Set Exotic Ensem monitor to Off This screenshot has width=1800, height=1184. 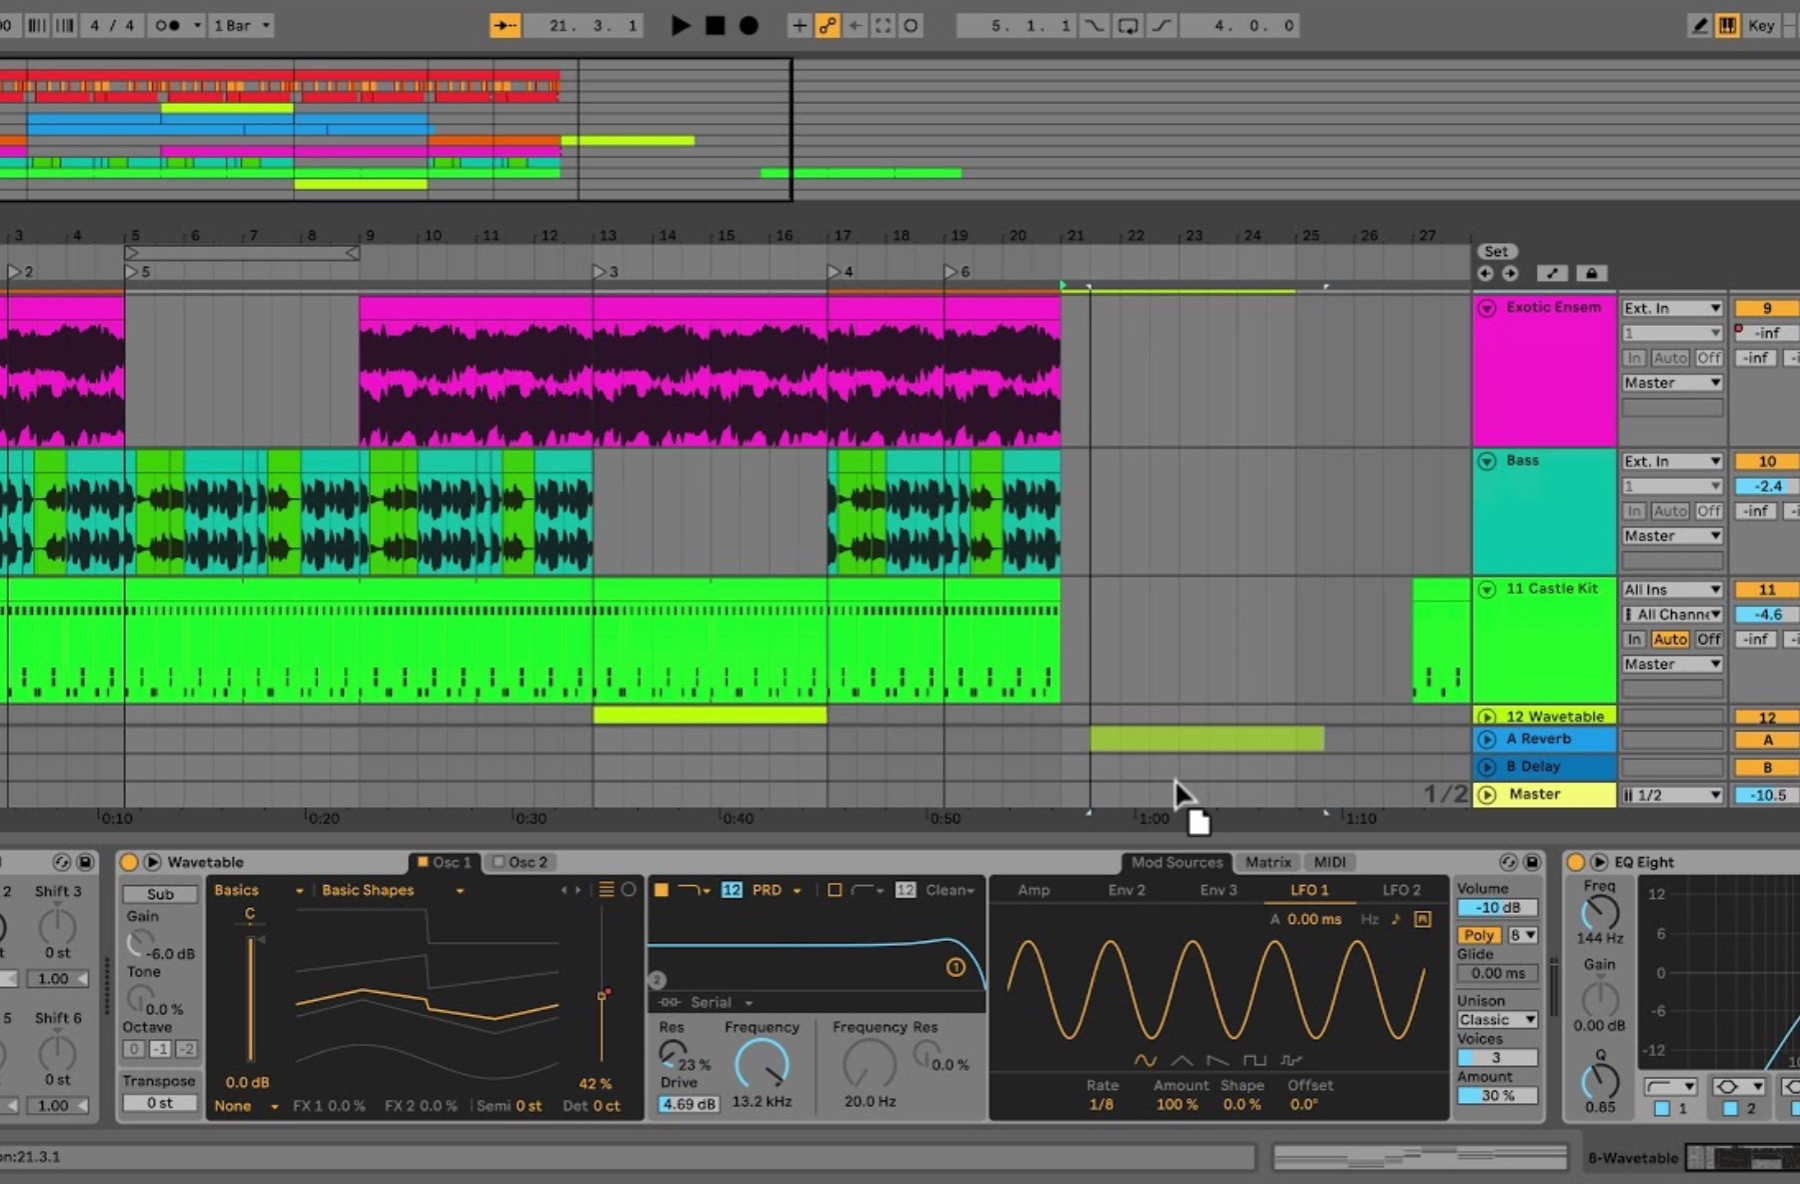(1709, 358)
